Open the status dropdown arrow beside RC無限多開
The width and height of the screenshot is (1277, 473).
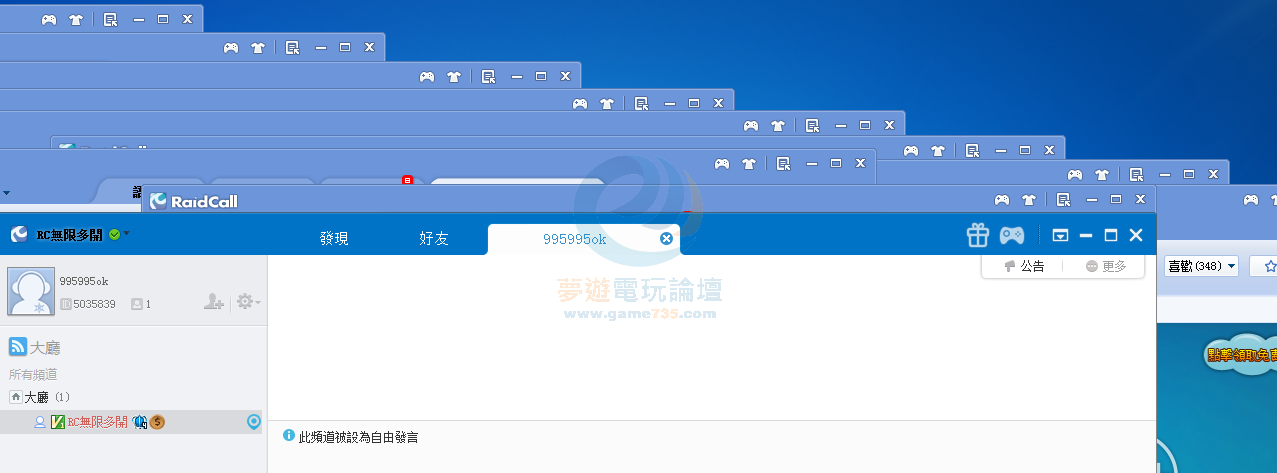(127, 234)
